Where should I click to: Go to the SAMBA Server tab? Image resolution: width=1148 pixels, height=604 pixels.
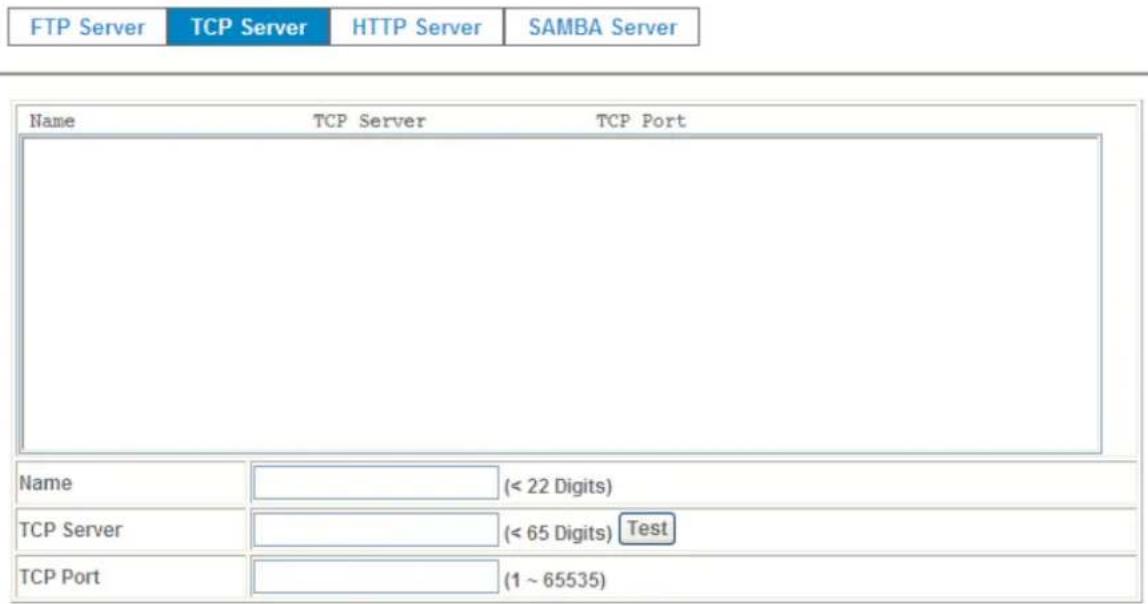(x=602, y=27)
